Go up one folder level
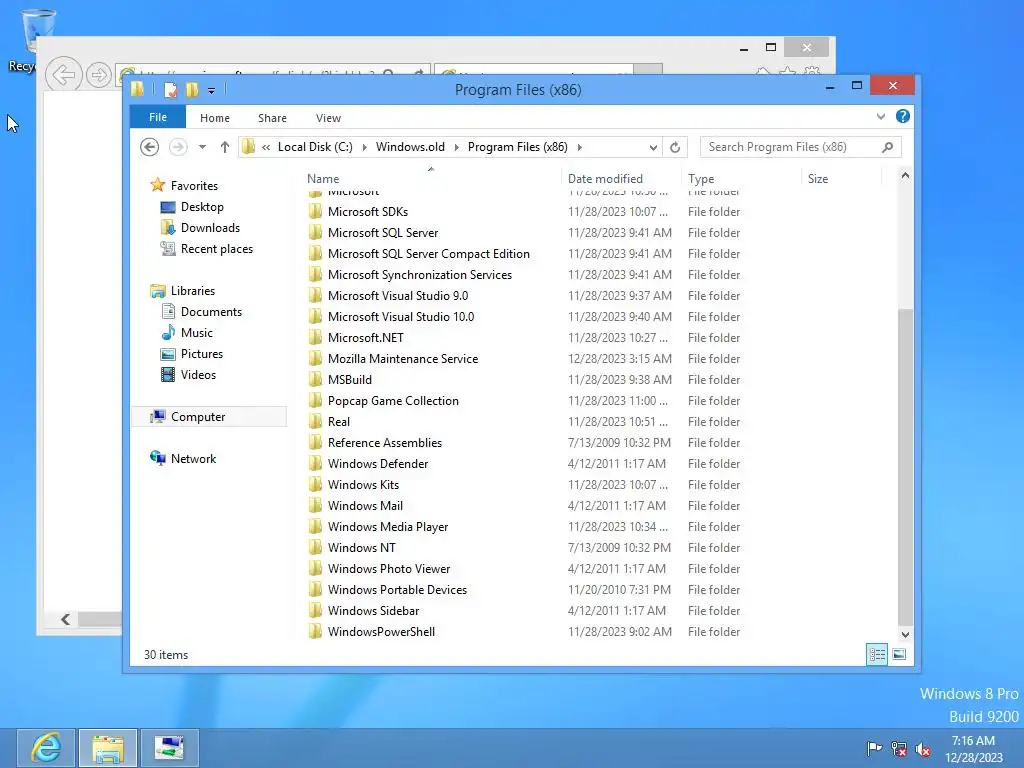1024x768 pixels. pos(225,147)
